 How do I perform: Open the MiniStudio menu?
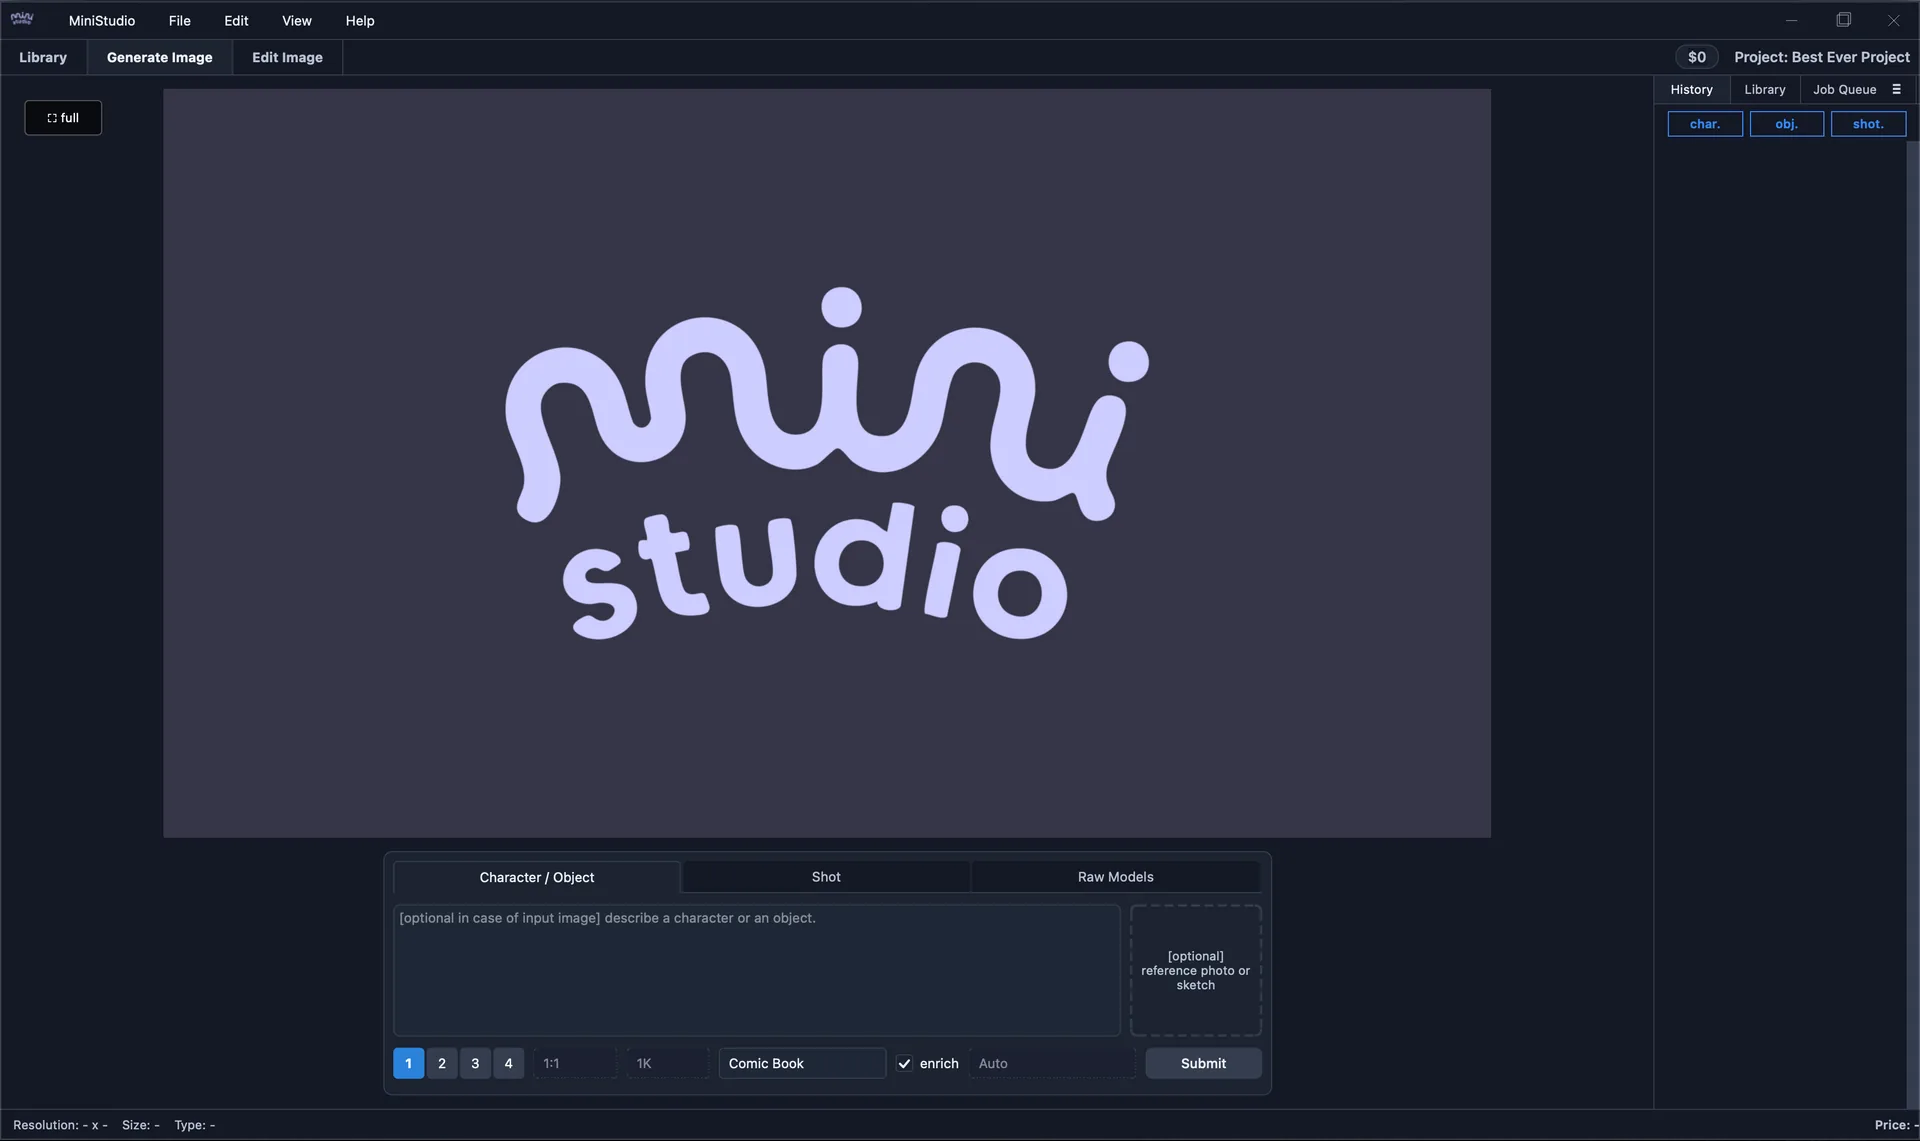click(x=102, y=20)
